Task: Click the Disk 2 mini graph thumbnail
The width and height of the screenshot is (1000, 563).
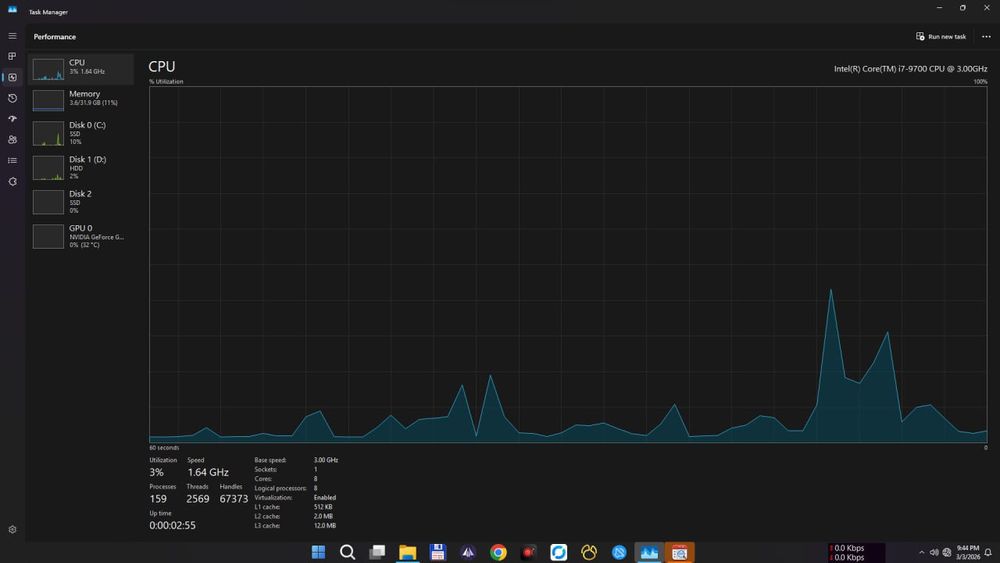Action: point(48,202)
